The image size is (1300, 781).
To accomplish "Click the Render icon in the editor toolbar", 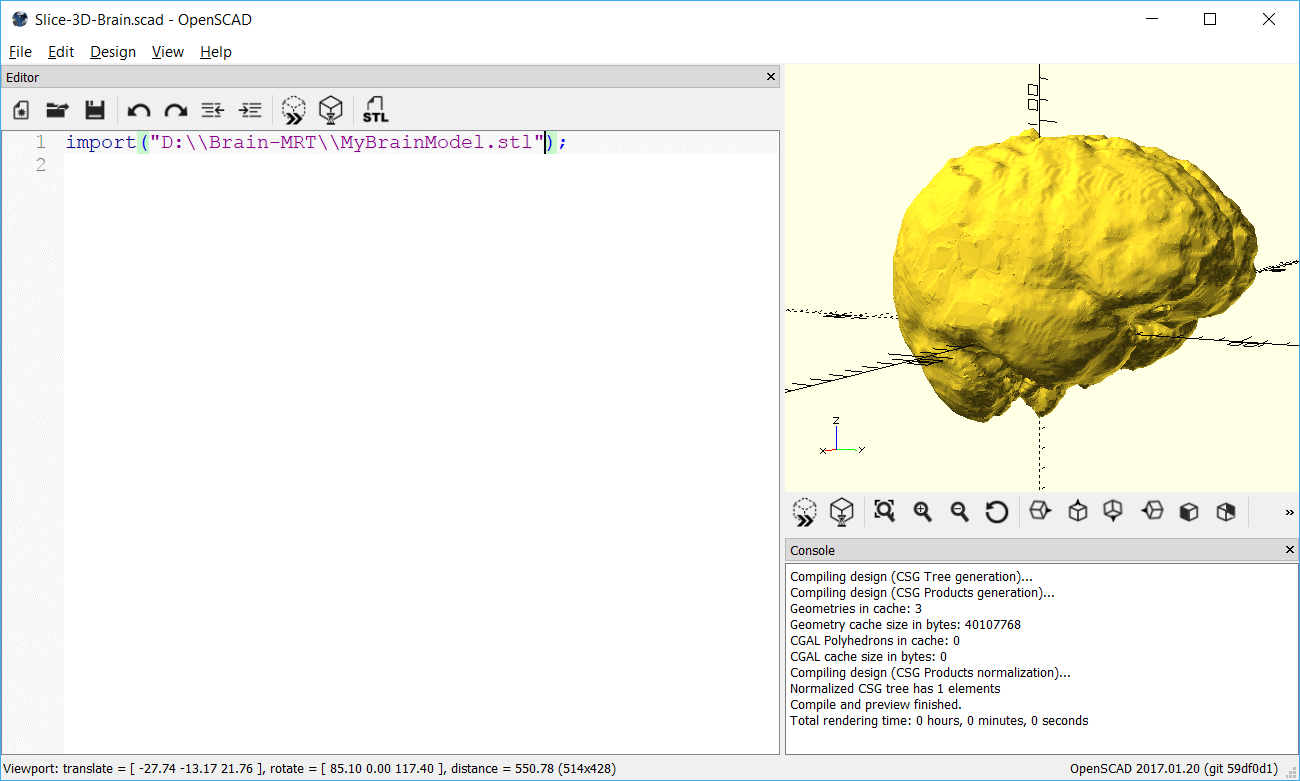I will click(330, 110).
